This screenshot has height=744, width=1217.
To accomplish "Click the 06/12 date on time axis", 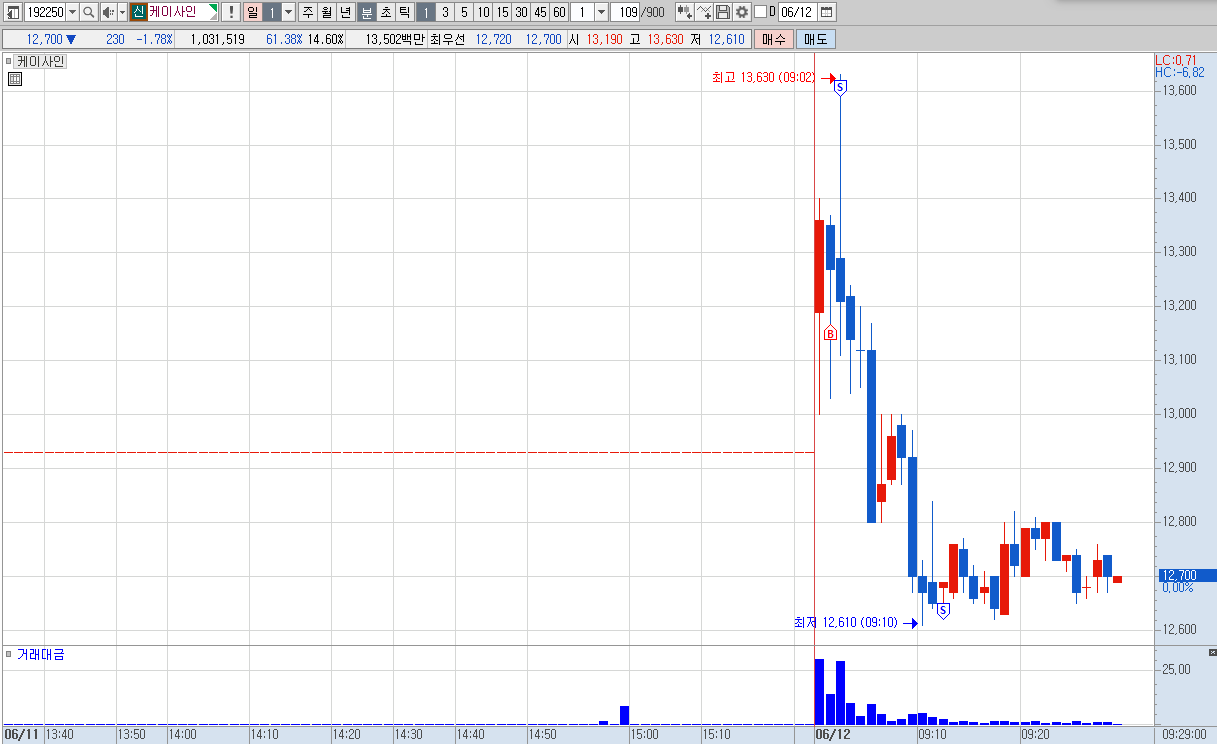I will (x=832, y=734).
